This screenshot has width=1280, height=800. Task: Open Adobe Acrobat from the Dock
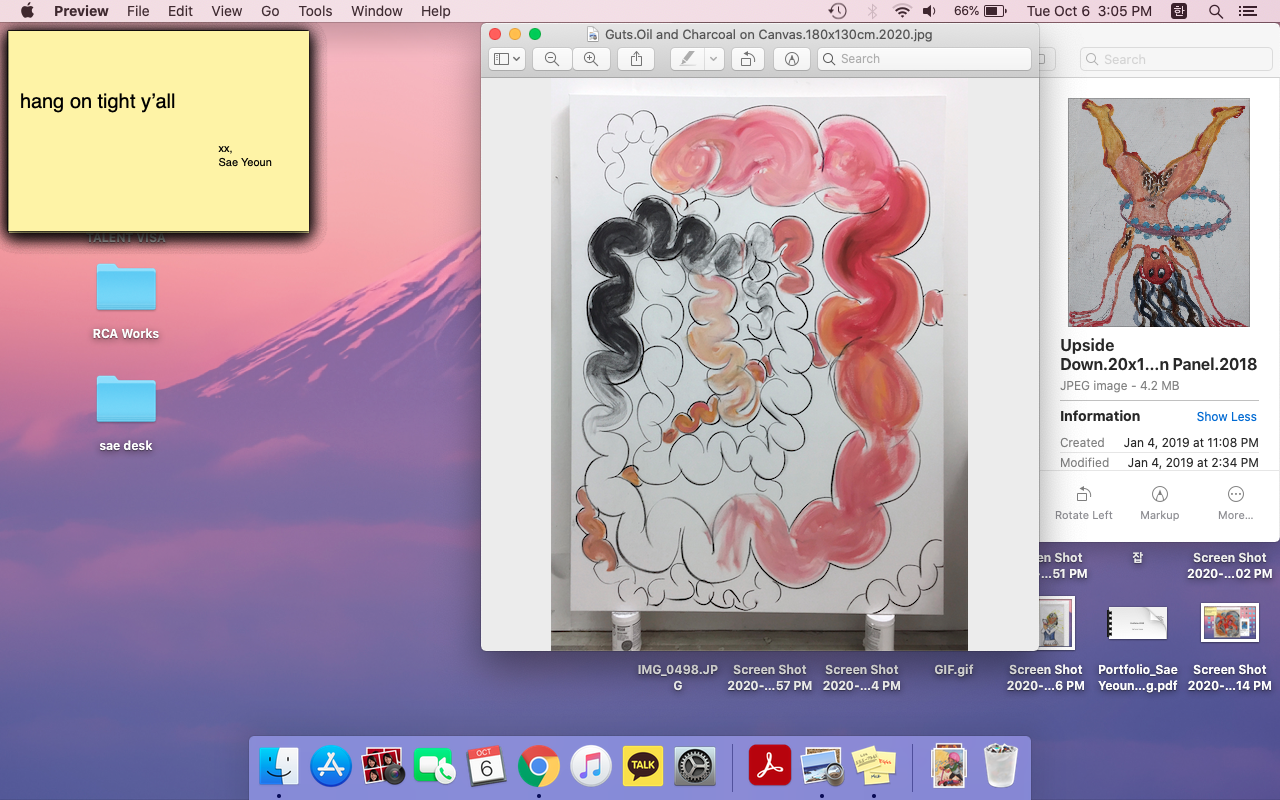tap(770, 767)
